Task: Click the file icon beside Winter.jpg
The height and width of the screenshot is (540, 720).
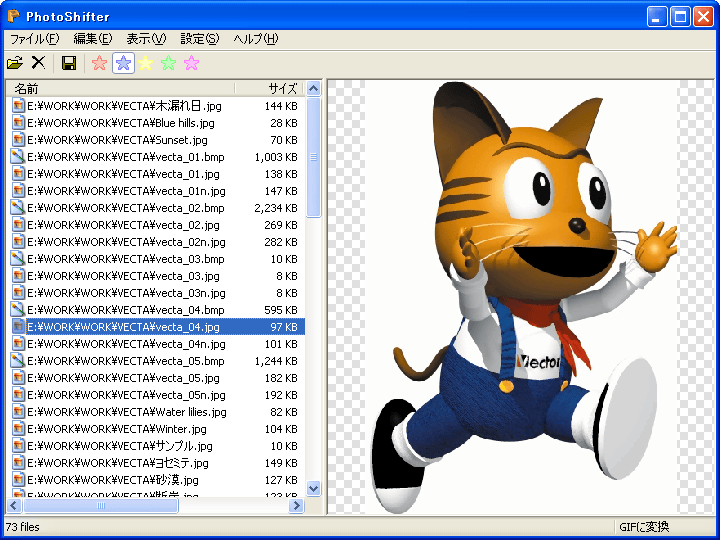Action: pyautogui.click(x=18, y=428)
